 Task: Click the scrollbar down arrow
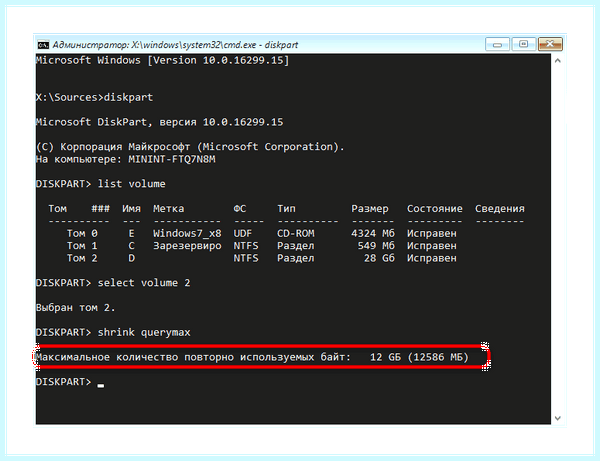(558, 418)
